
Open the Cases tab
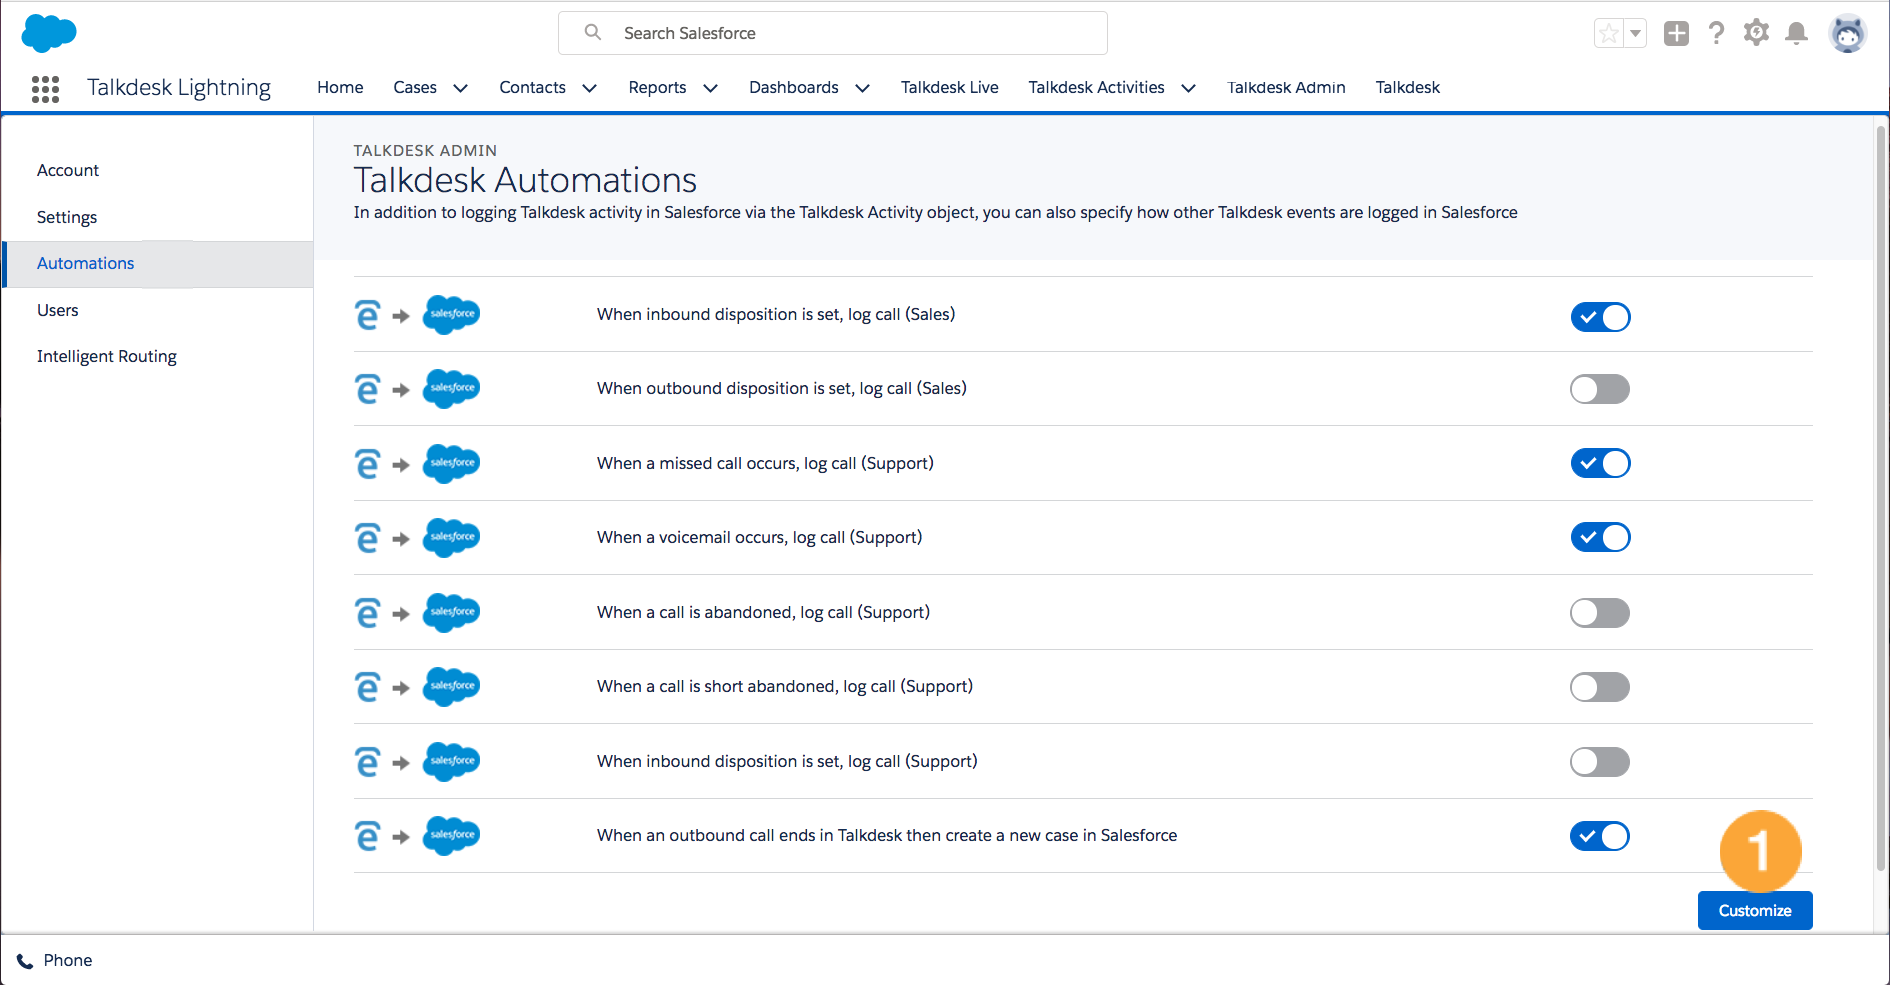coord(415,88)
